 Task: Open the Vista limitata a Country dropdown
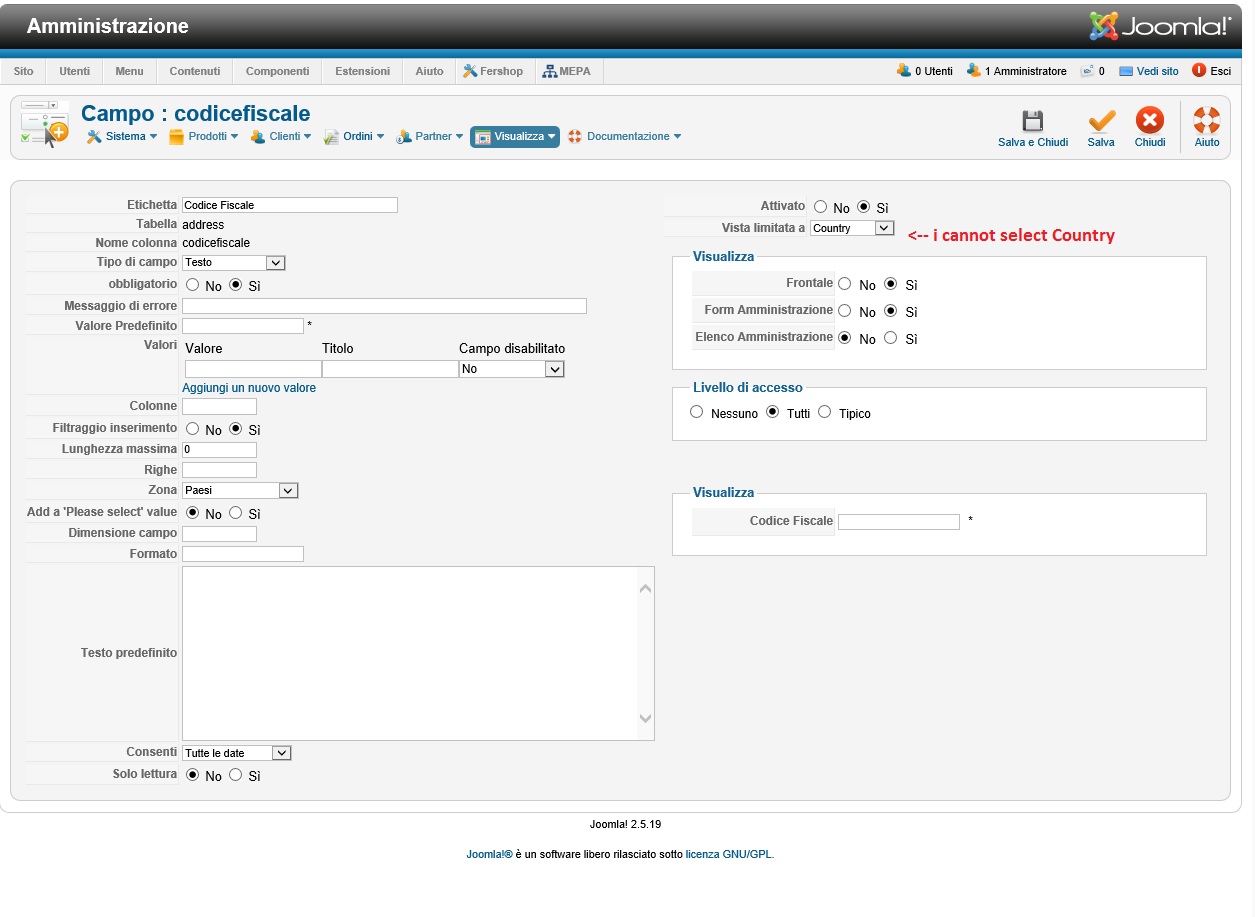pyautogui.click(x=852, y=228)
